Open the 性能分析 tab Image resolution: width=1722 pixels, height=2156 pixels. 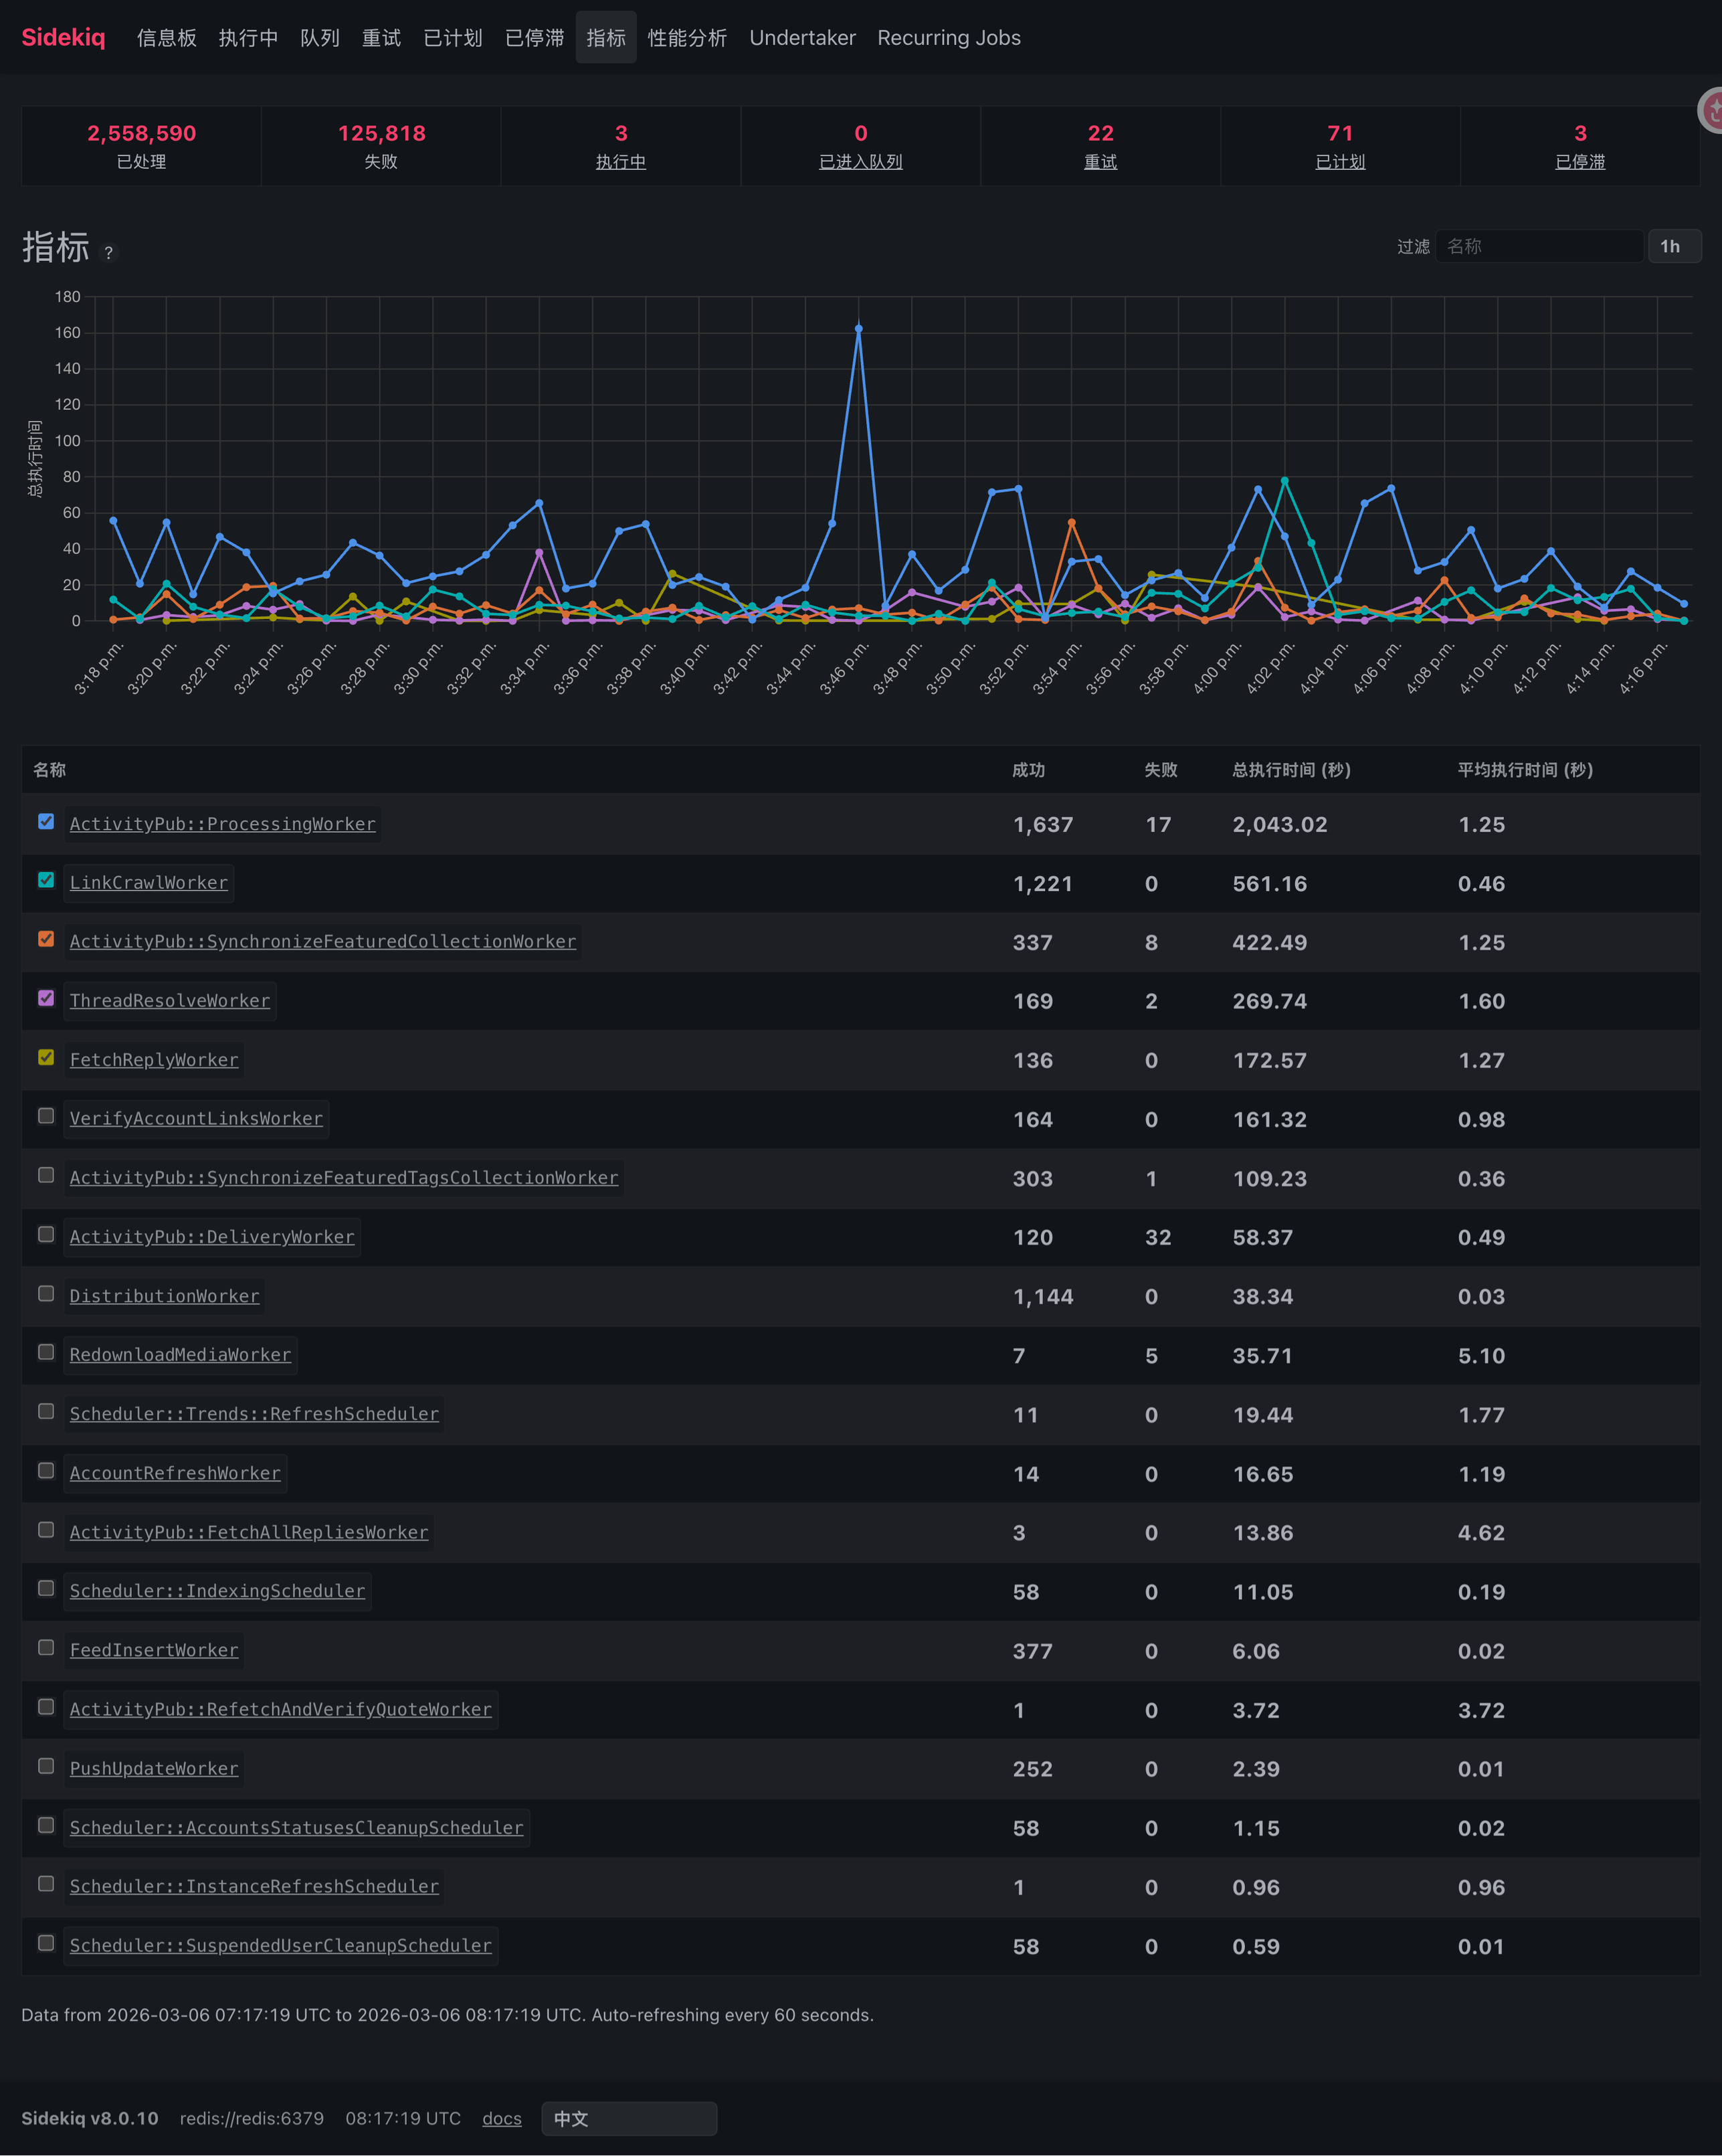click(687, 38)
